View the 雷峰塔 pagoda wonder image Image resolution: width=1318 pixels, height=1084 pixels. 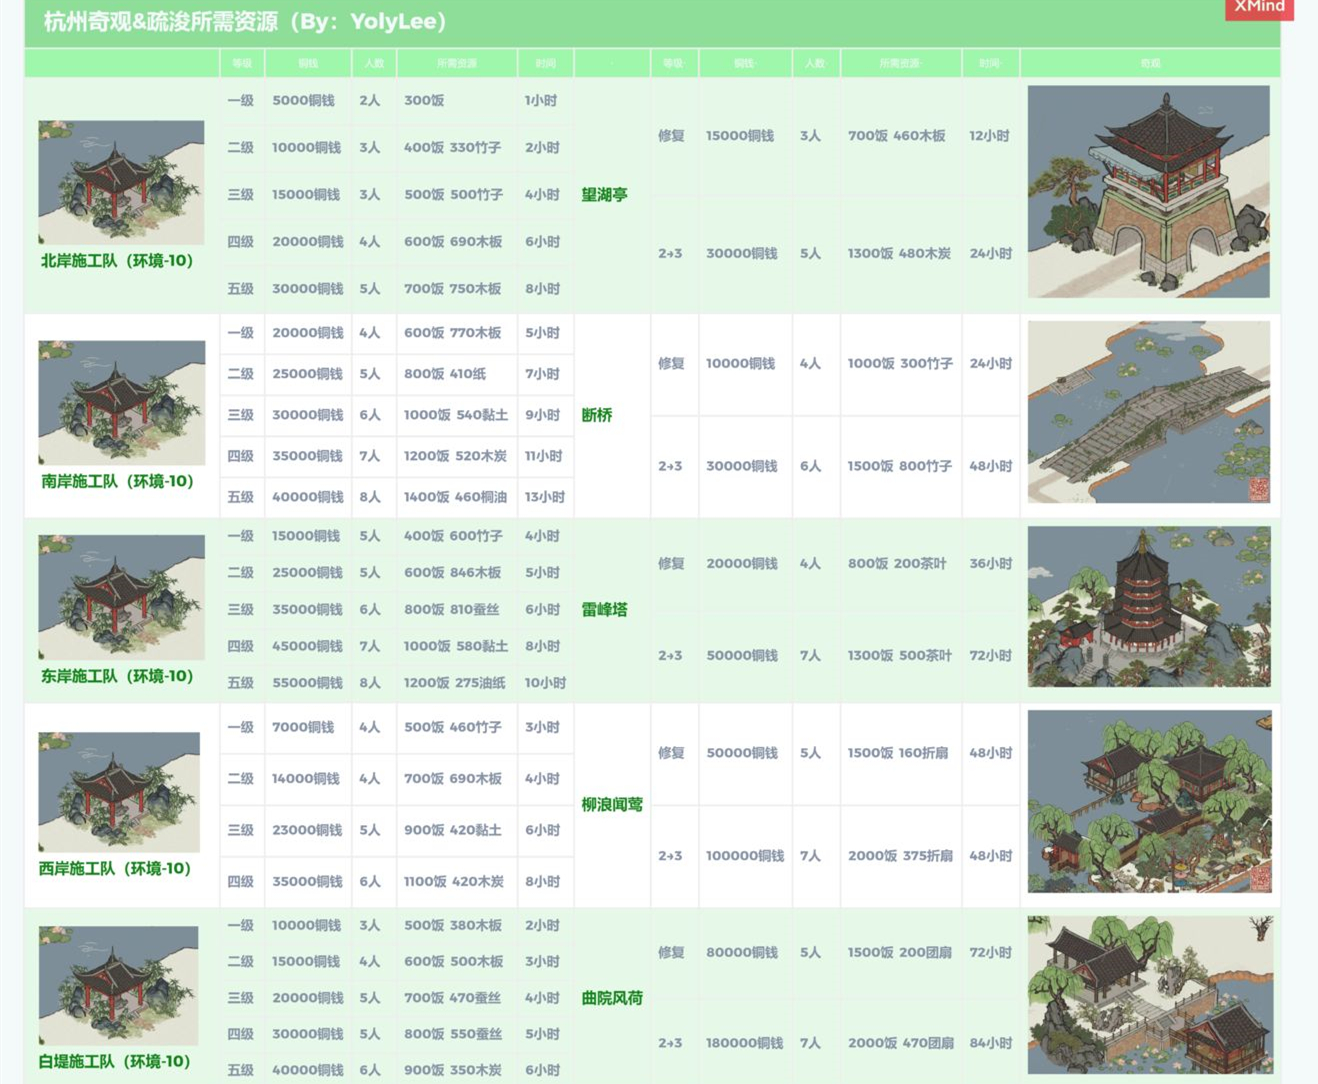pos(1149,606)
